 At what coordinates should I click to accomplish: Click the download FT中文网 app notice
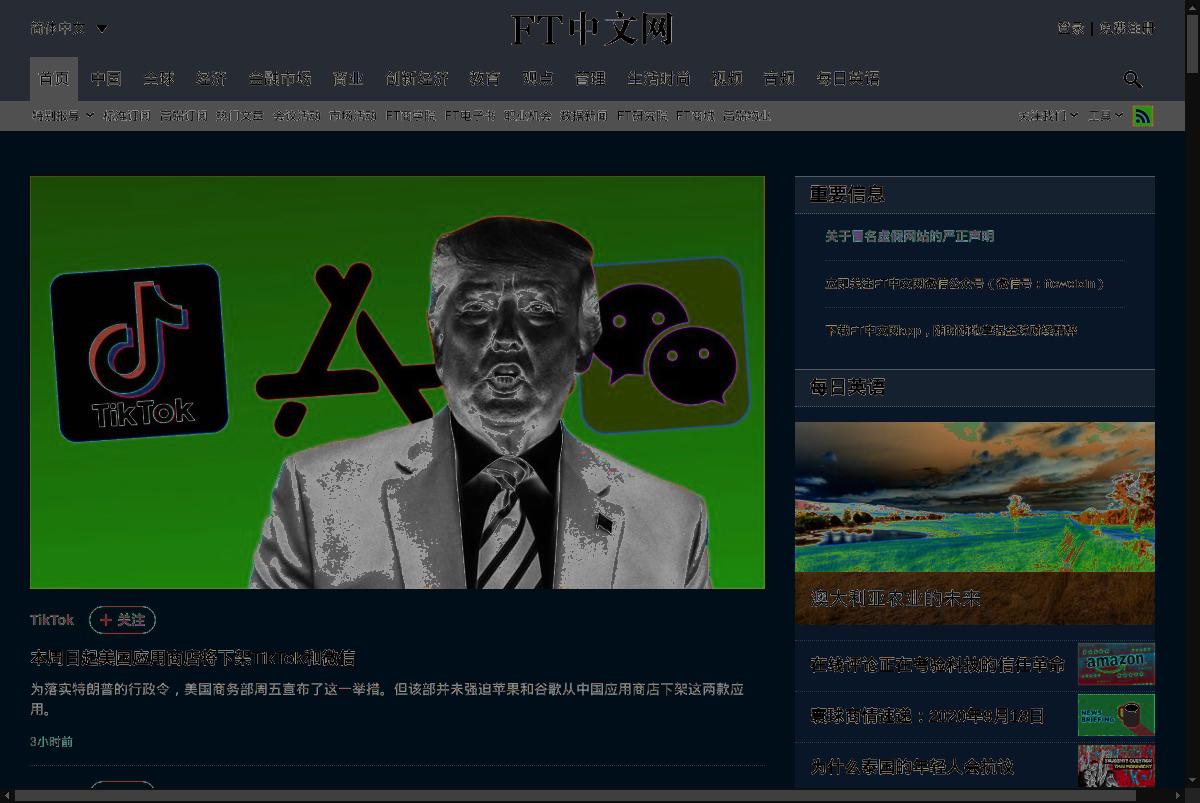click(951, 331)
